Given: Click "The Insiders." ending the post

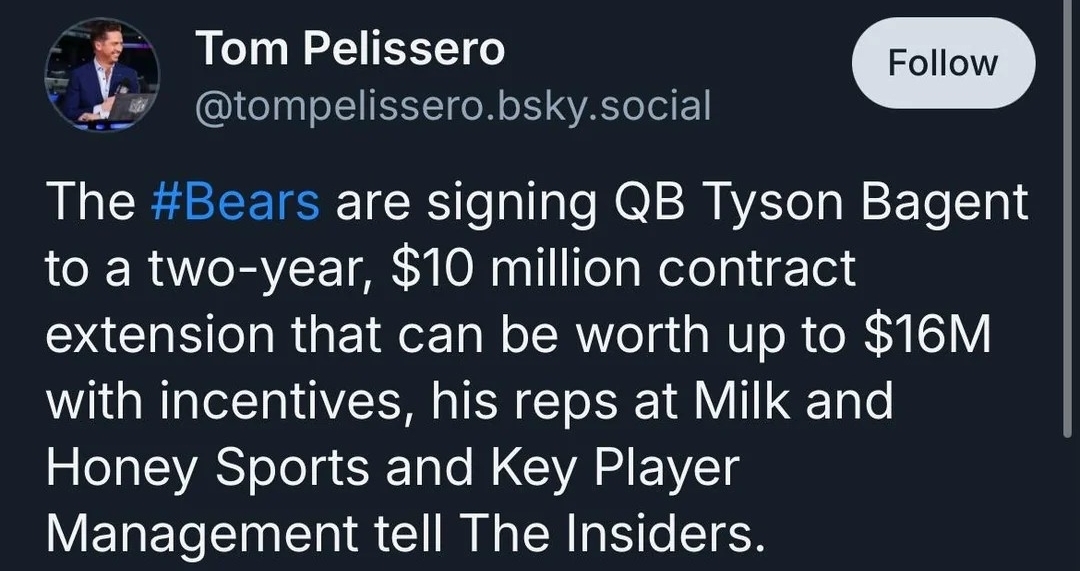Looking at the screenshot, I should (614, 533).
